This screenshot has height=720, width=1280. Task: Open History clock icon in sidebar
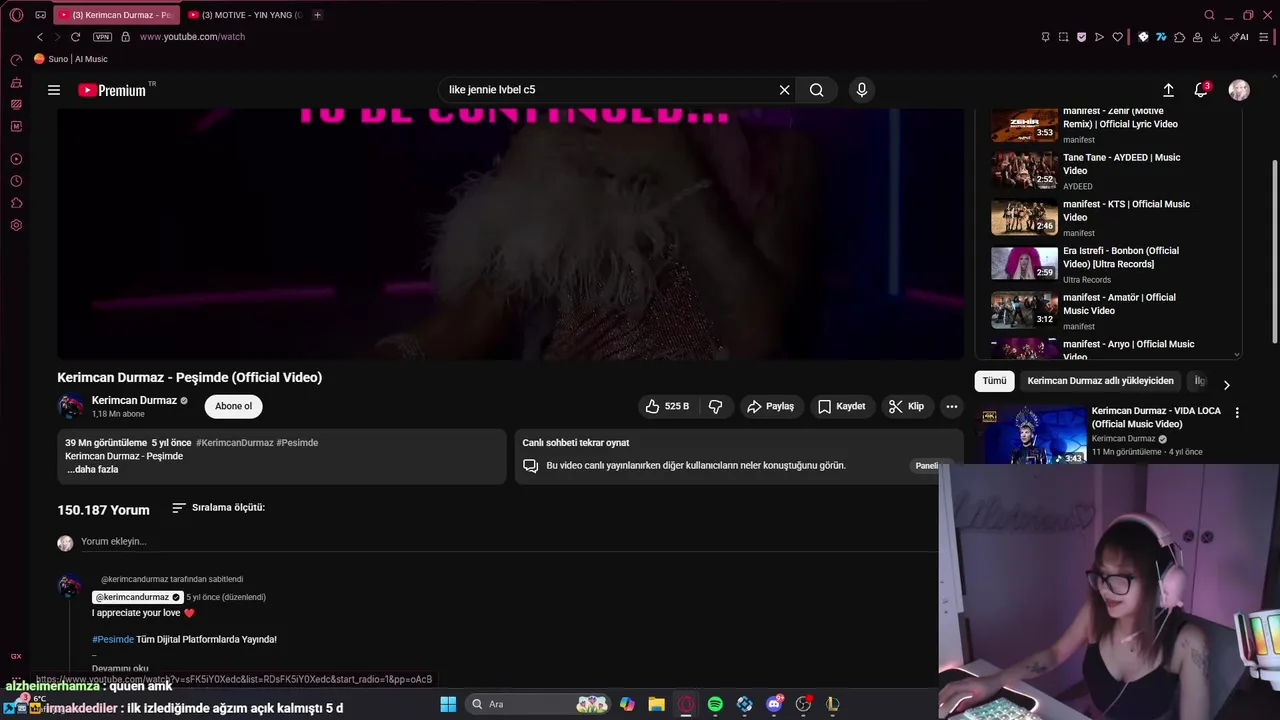(x=16, y=181)
